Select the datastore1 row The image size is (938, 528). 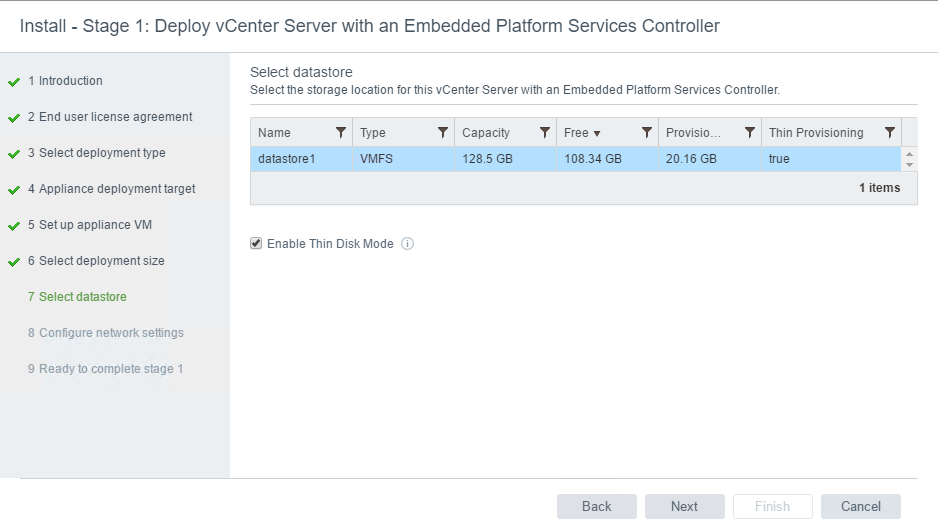(x=575, y=158)
